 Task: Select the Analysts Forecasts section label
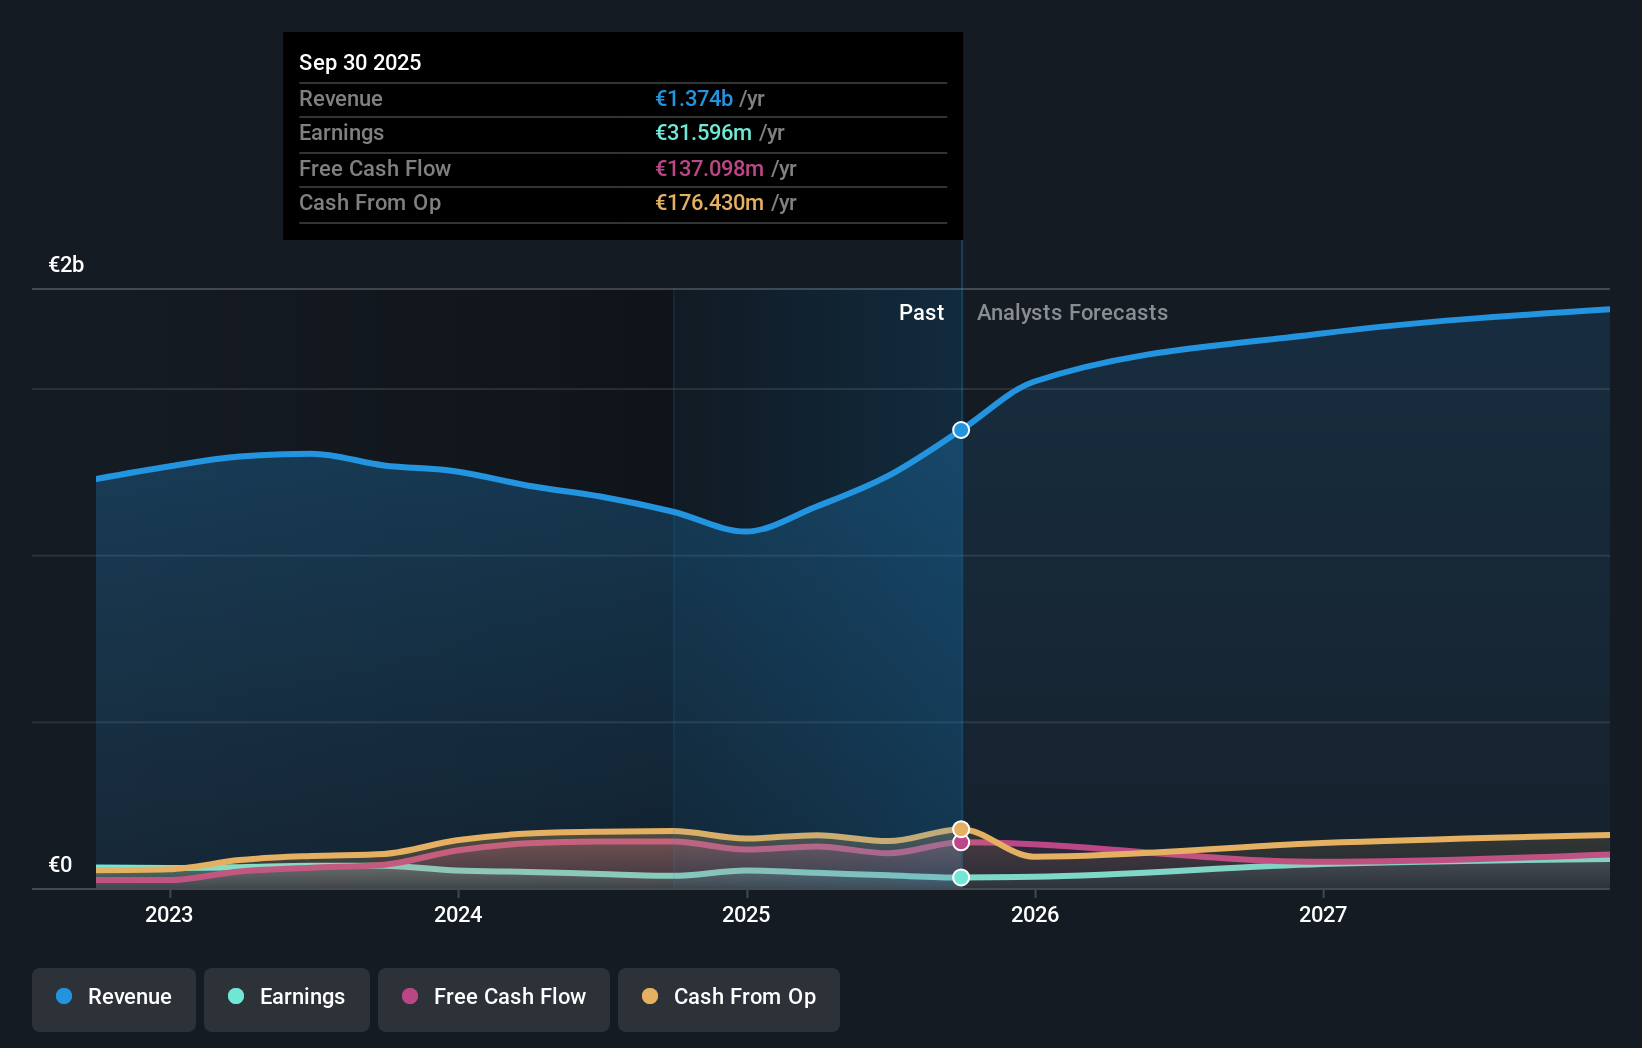coord(1072,312)
